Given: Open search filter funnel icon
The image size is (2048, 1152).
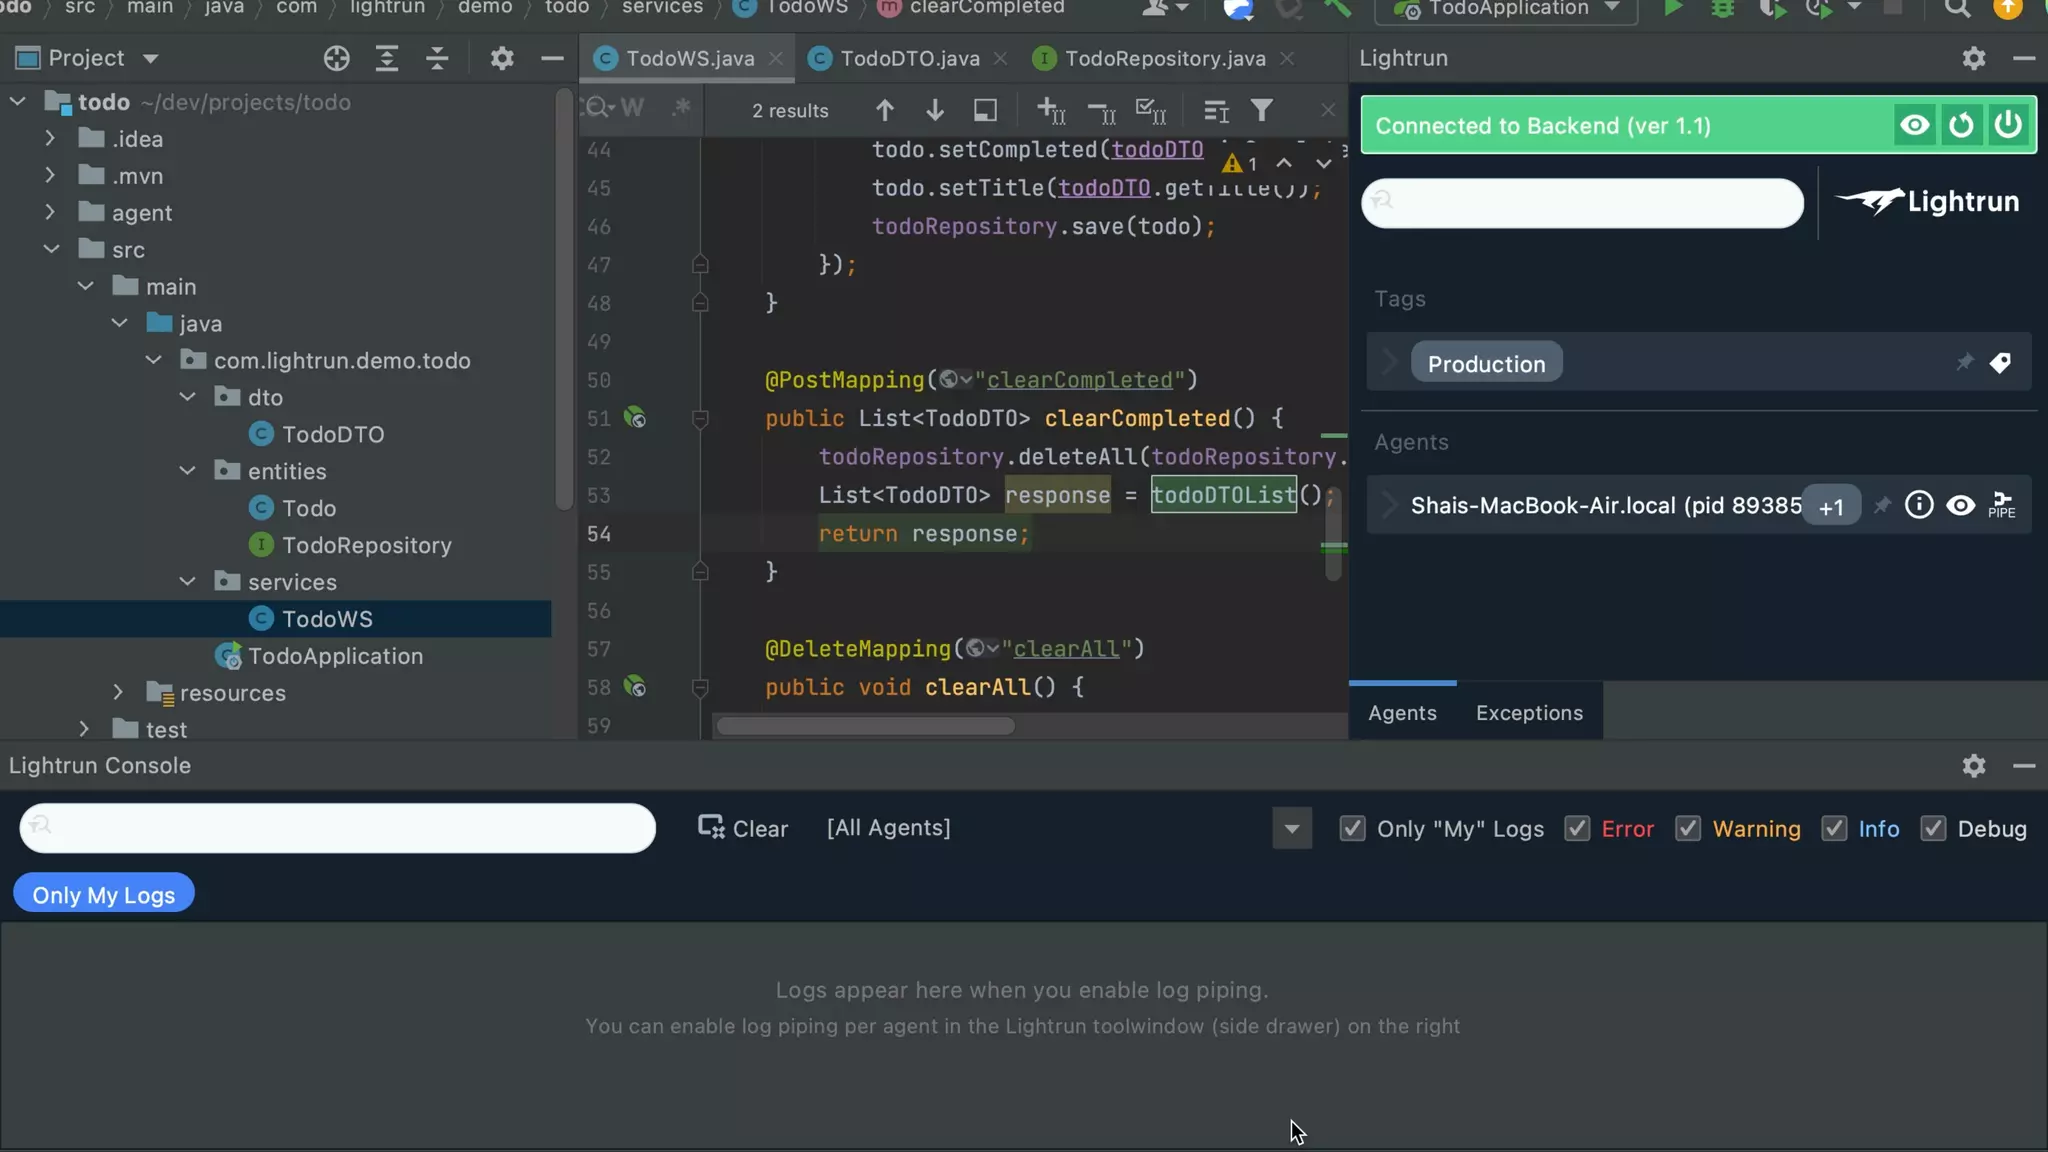Looking at the screenshot, I should pos(1262,110).
